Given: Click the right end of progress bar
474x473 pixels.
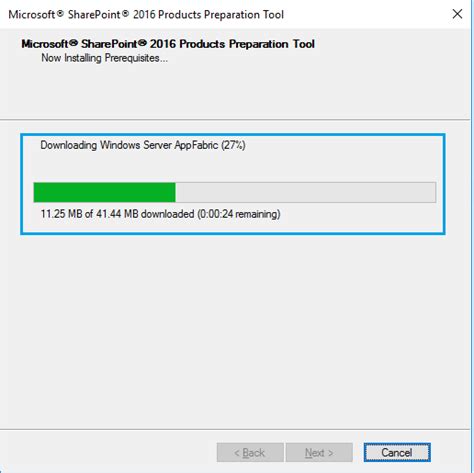Looking at the screenshot, I should click(x=430, y=192).
